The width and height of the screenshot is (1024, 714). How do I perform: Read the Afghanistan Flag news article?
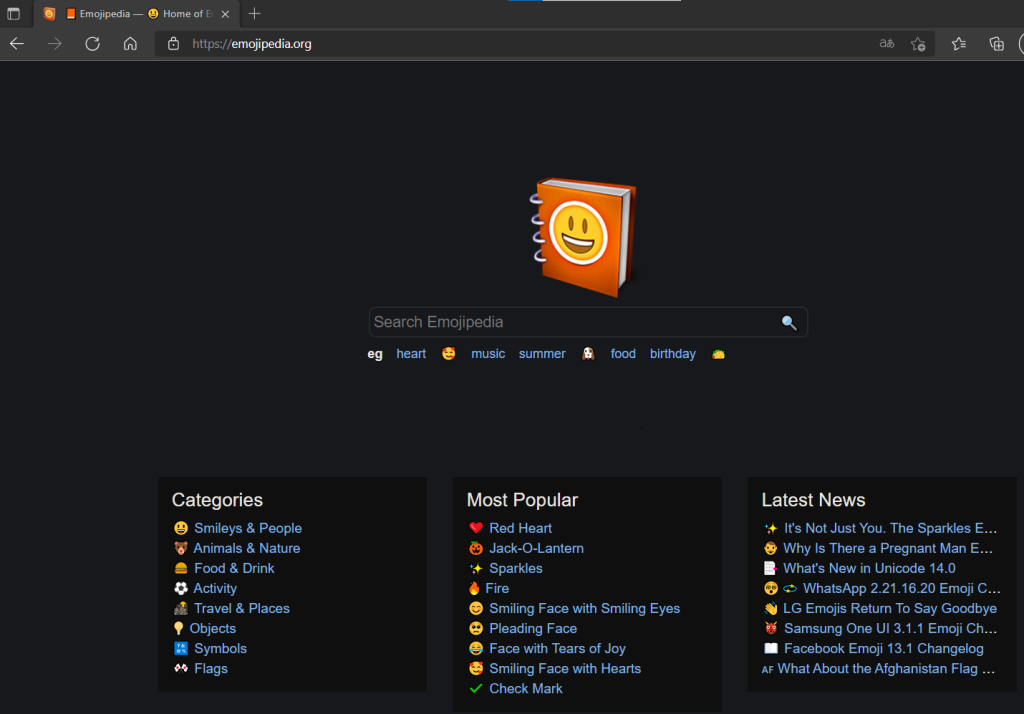886,668
